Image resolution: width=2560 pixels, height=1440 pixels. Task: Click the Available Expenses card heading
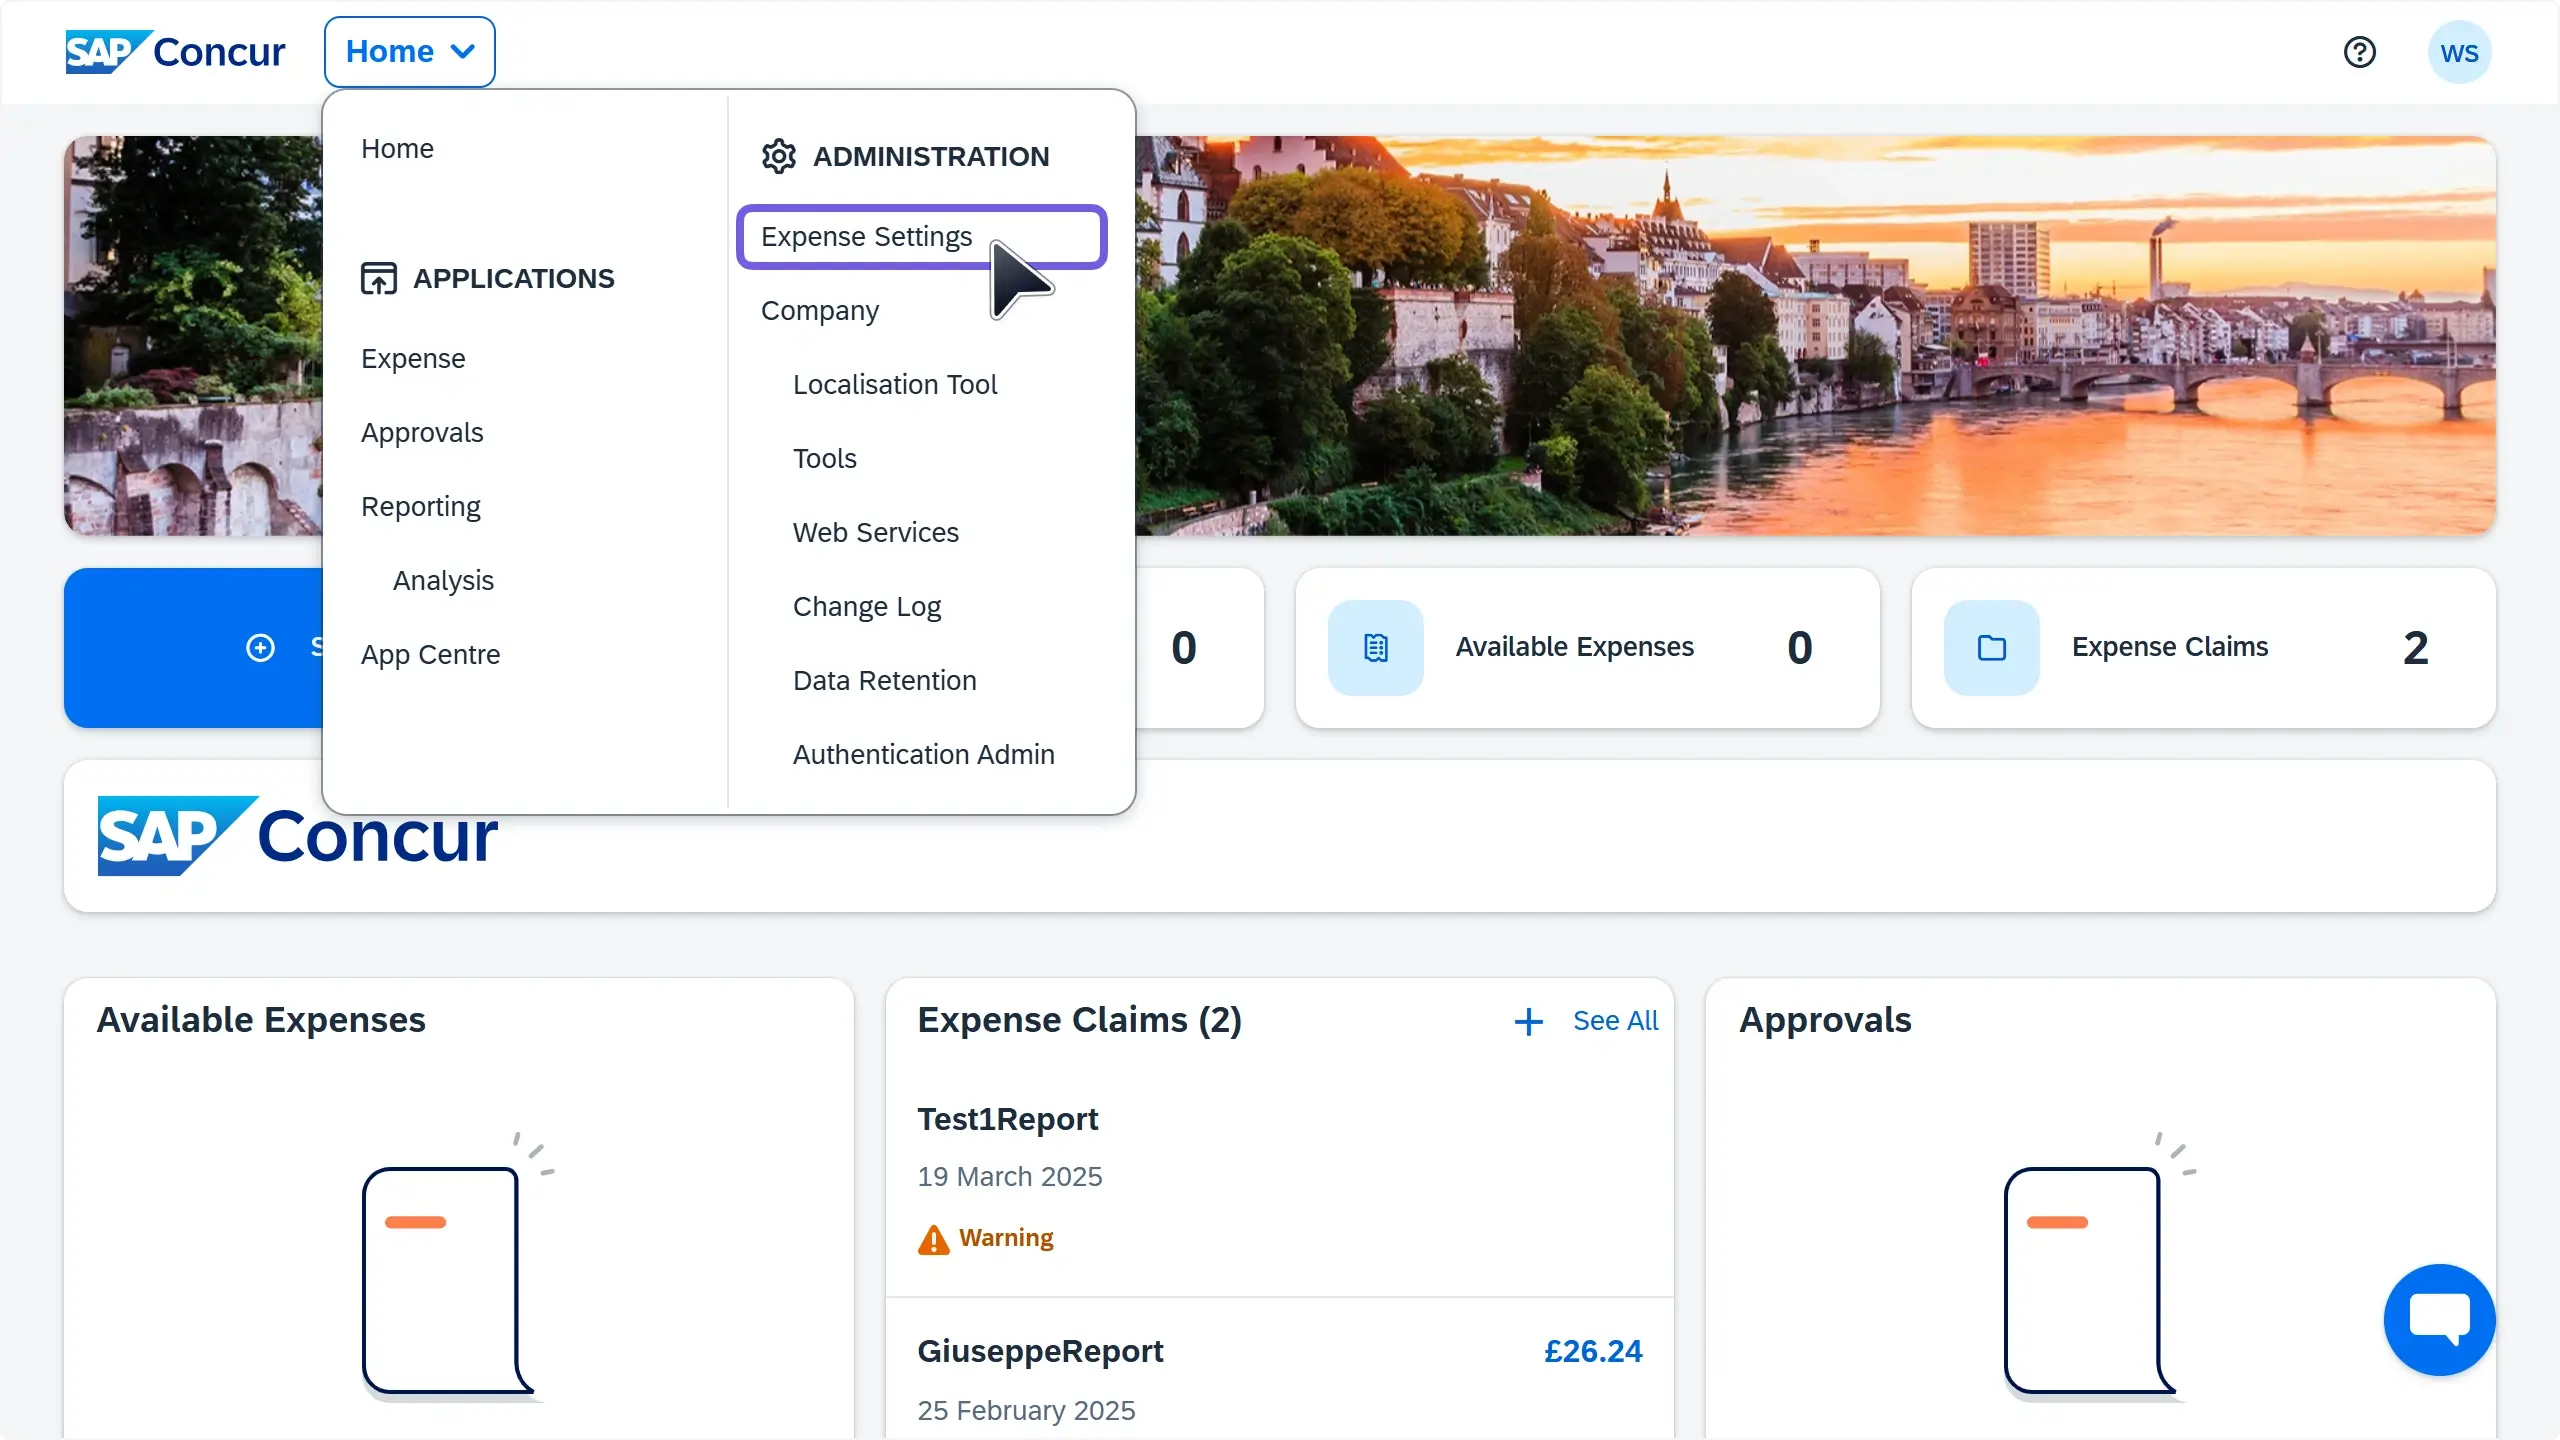click(x=261, y=1020)
